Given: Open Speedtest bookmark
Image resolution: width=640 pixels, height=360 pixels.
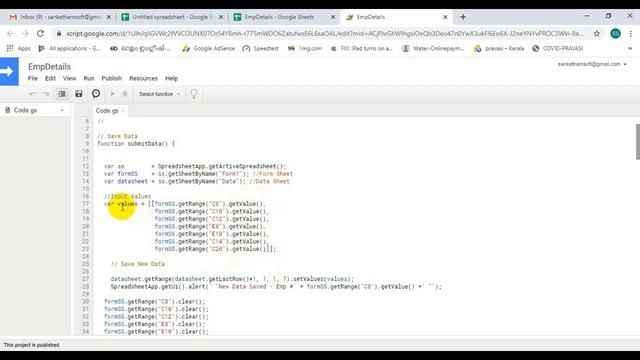Looking at the screenshot, I should point(260,48).
